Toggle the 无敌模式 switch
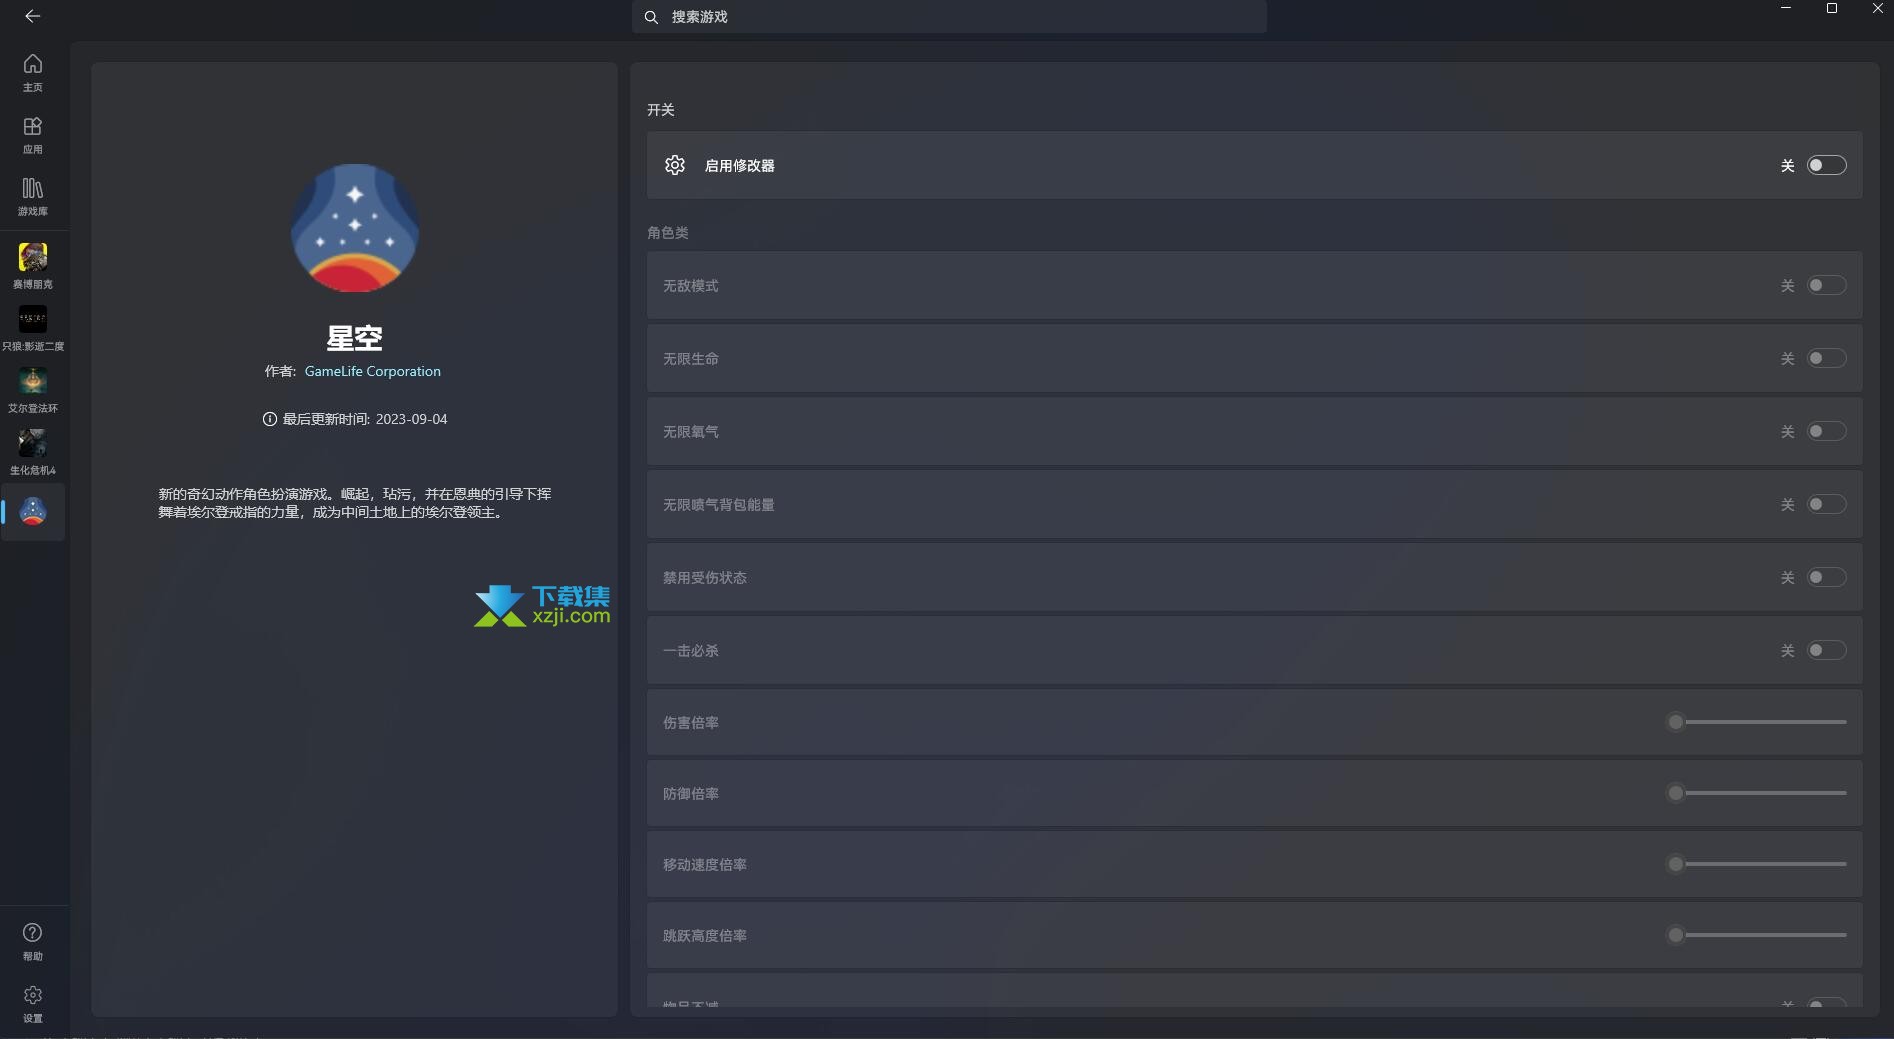Viewport: 1894px width, 1039px height. (x=1826, y=285)
